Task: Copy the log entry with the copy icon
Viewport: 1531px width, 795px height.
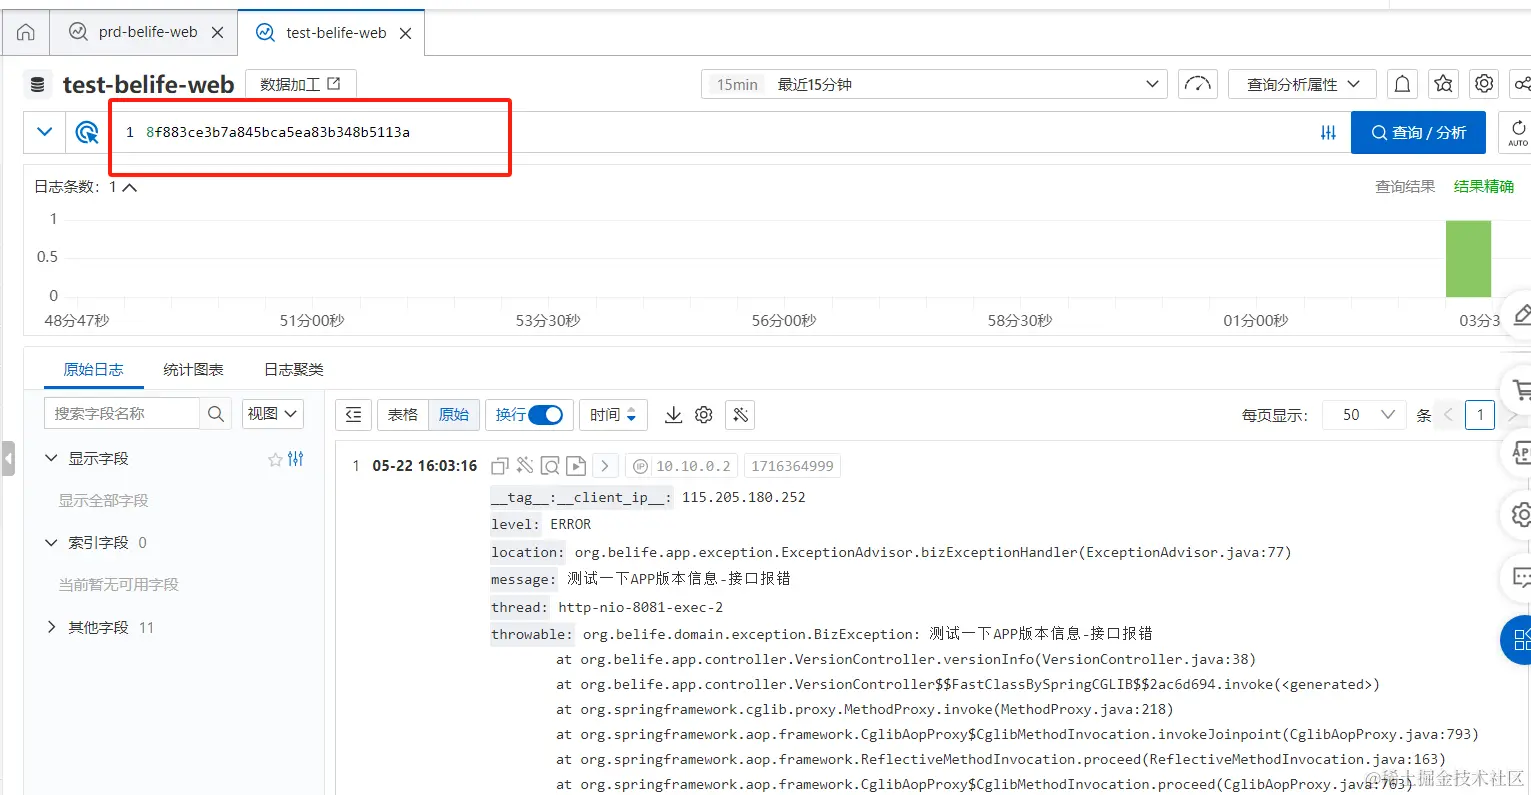Action: point(498,465)
